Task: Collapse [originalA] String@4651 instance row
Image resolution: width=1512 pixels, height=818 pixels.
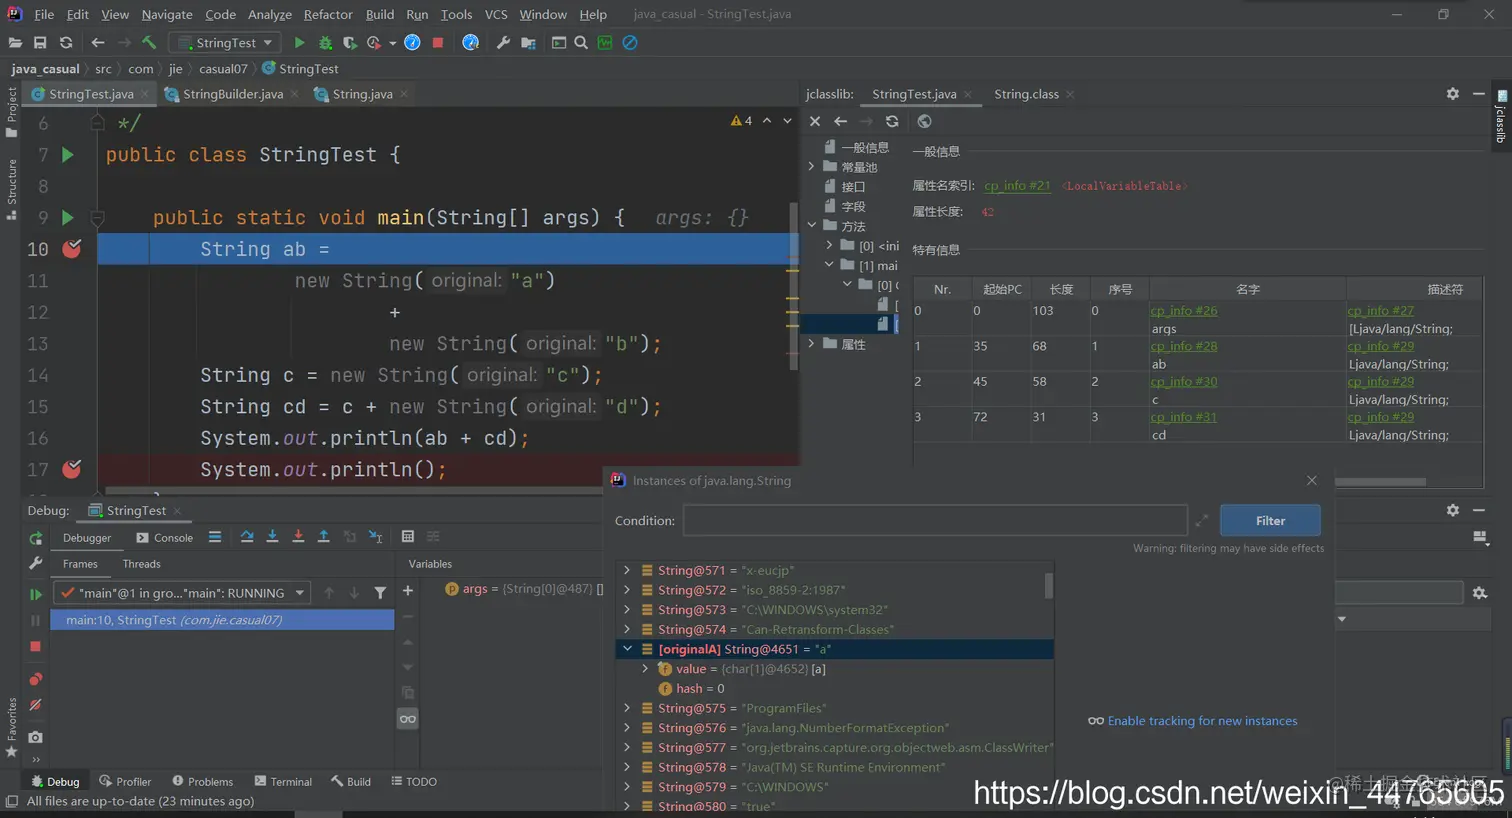Action: [x=627, y=649]
